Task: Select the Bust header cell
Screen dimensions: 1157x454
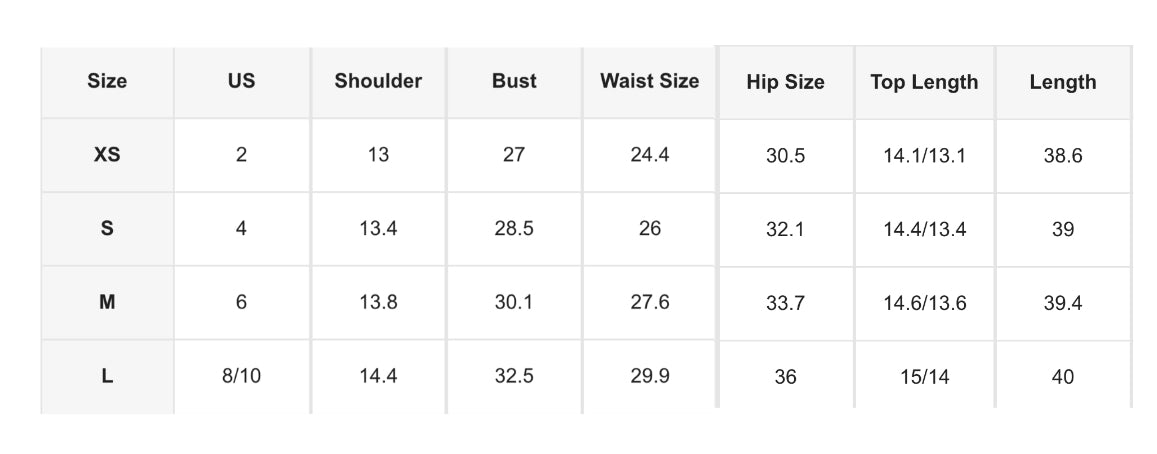Action: click(514, 82)
